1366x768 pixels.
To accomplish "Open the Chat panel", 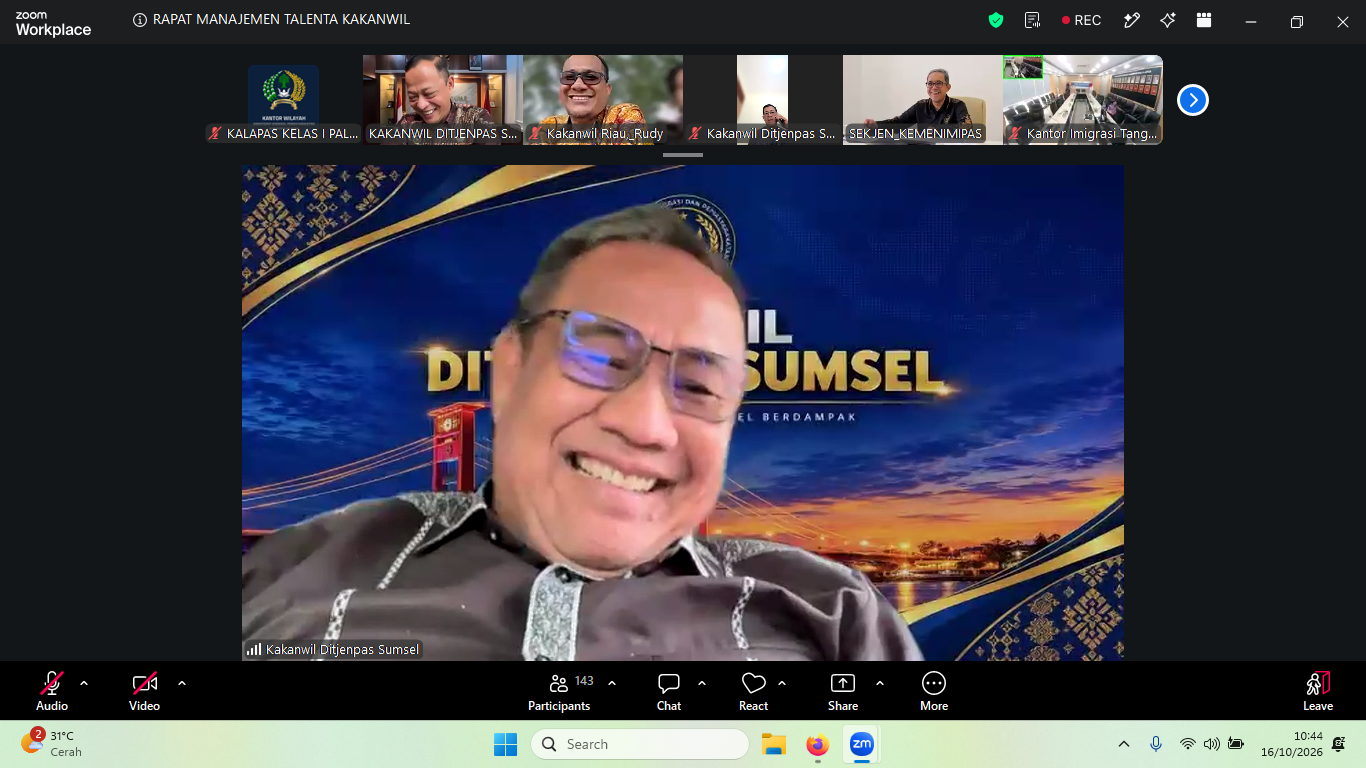I will pos(669,691).
